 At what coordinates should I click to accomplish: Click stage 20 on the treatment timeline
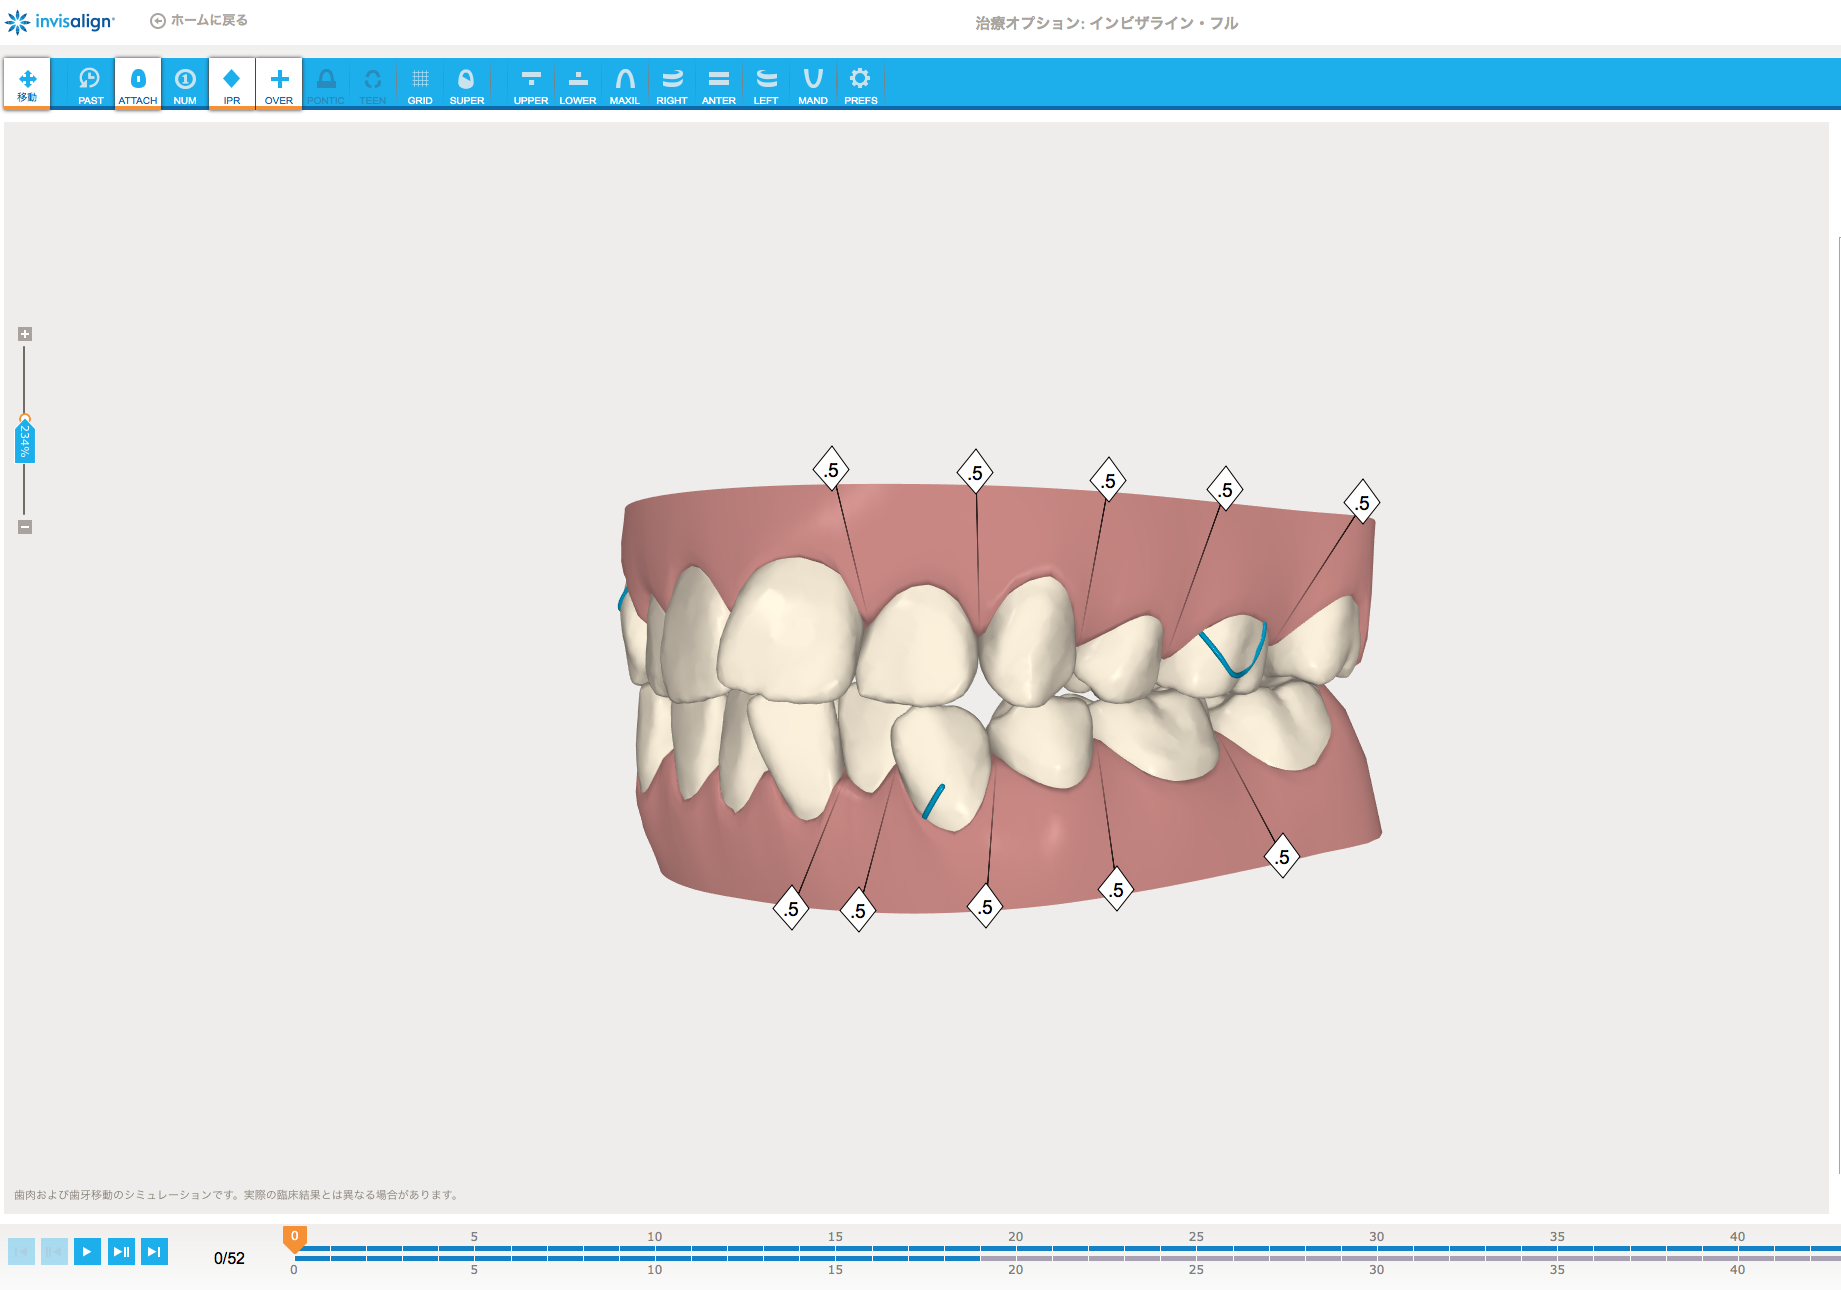pyautogui.click(x=1015, y=1249)
